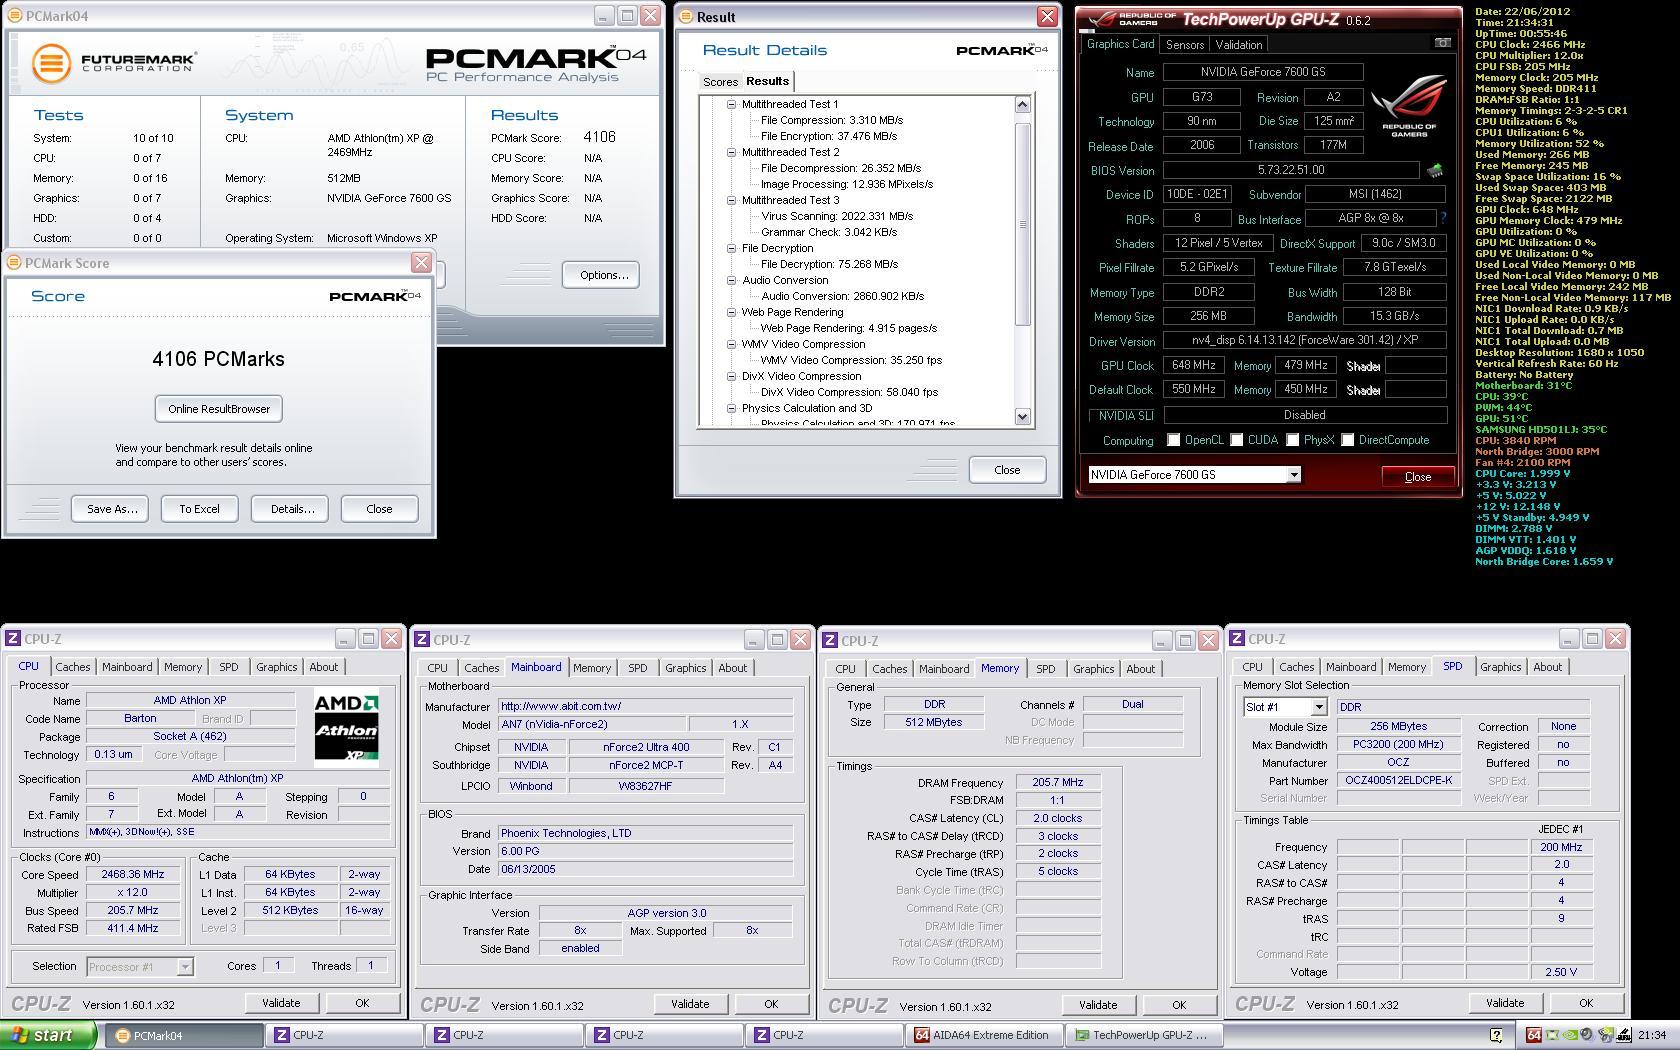
Task: Click Validate in CPU-Z SPD window
Action: [x=1504, y=1003]
